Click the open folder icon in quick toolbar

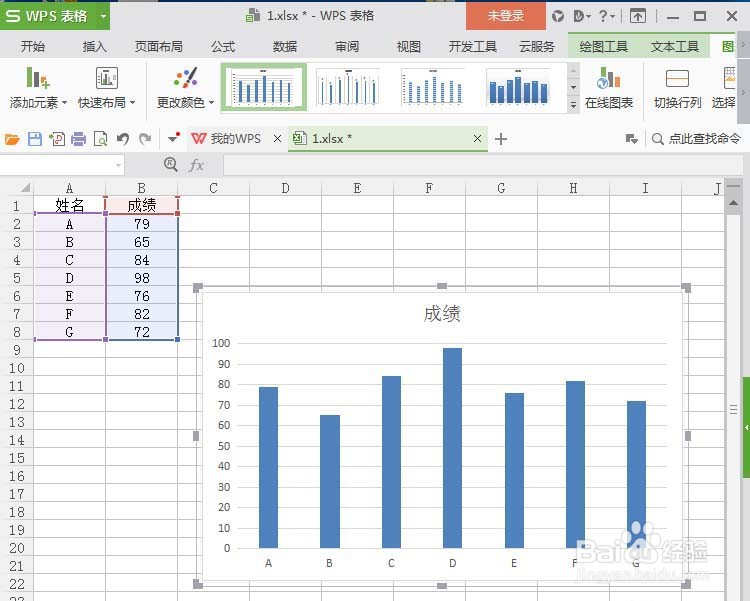tap(12, 139)
